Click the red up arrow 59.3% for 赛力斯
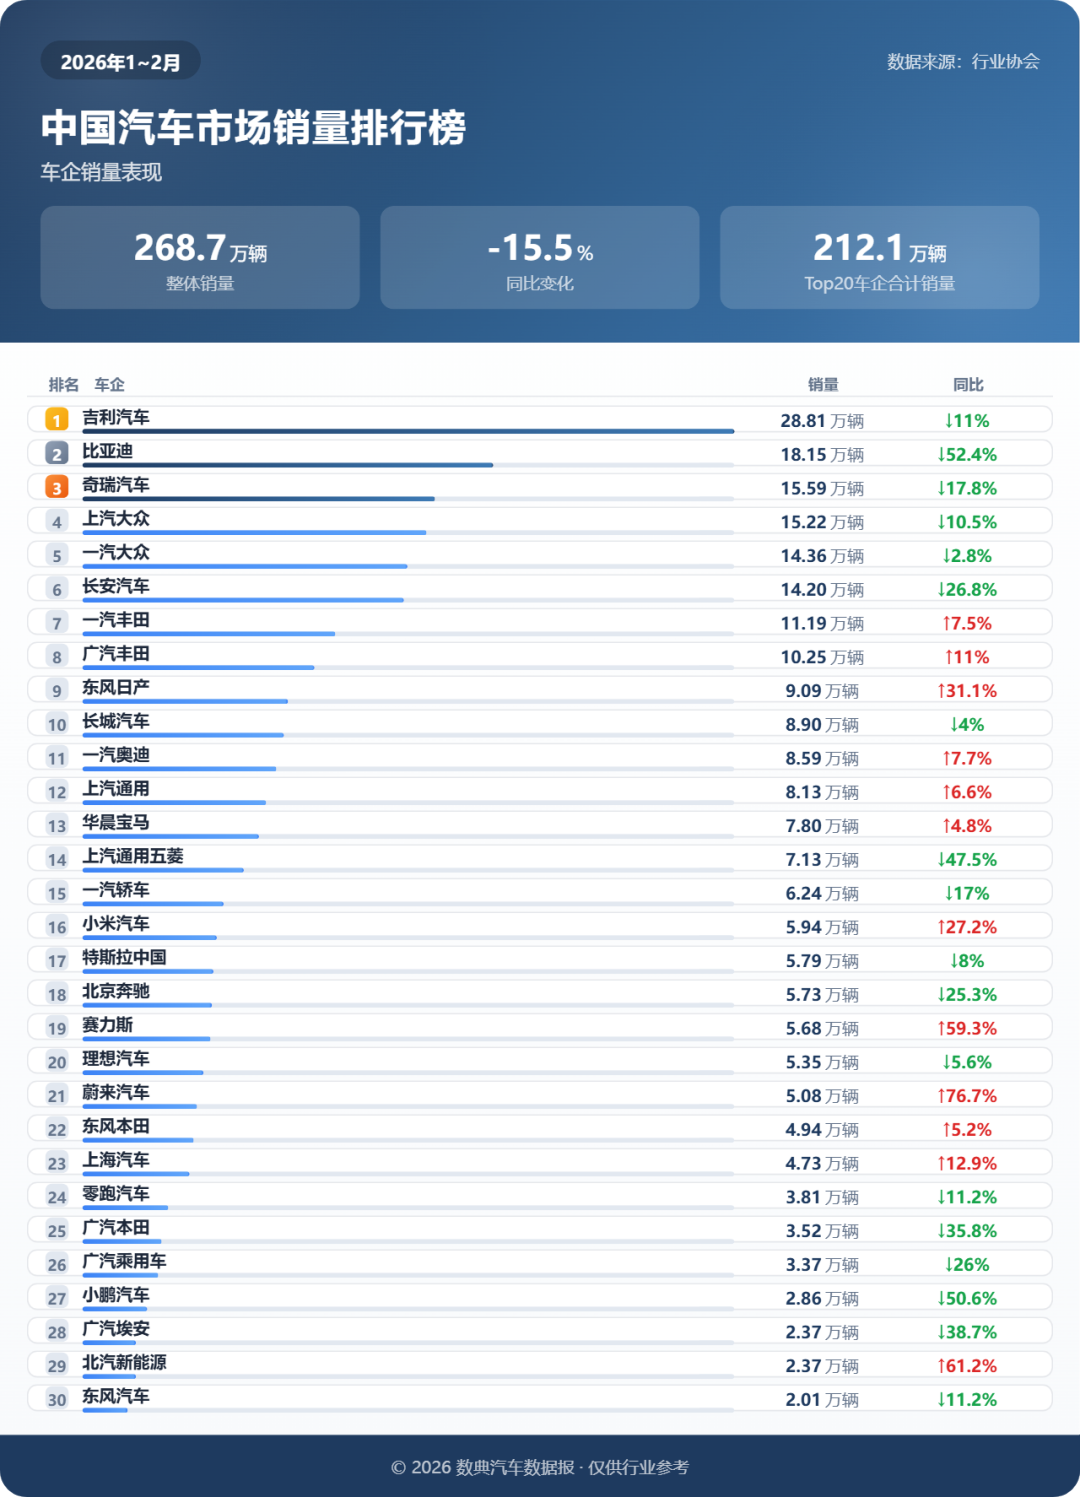This screenshot has width=1080, height=1497. 967,1028
